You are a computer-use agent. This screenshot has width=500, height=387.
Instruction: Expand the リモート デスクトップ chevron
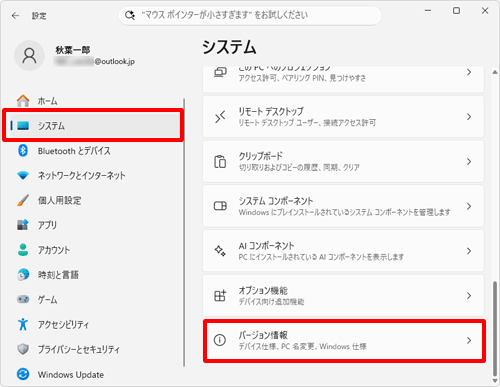[469, 117]
